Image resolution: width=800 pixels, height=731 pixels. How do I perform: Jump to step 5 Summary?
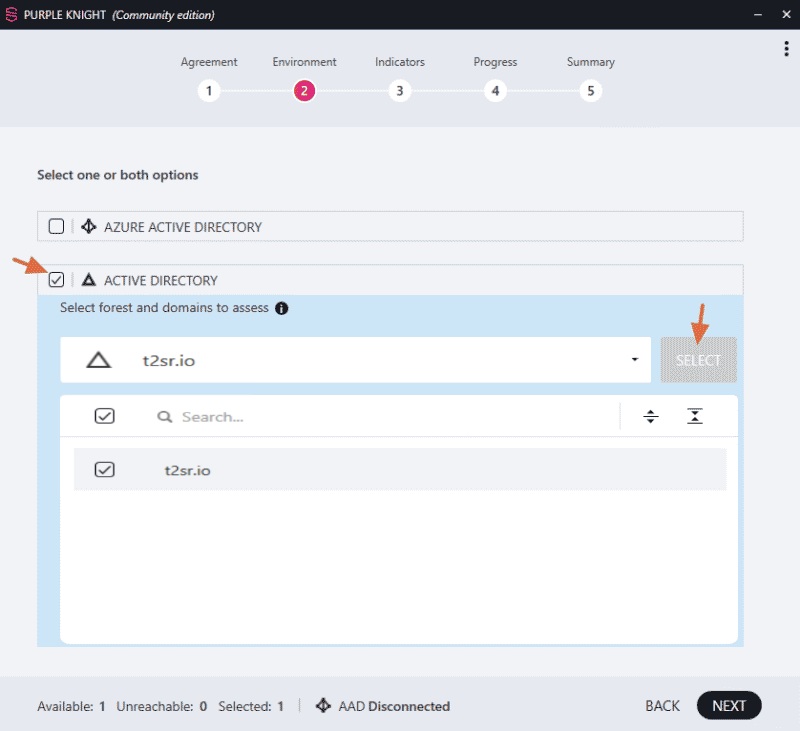coord(590,91)
